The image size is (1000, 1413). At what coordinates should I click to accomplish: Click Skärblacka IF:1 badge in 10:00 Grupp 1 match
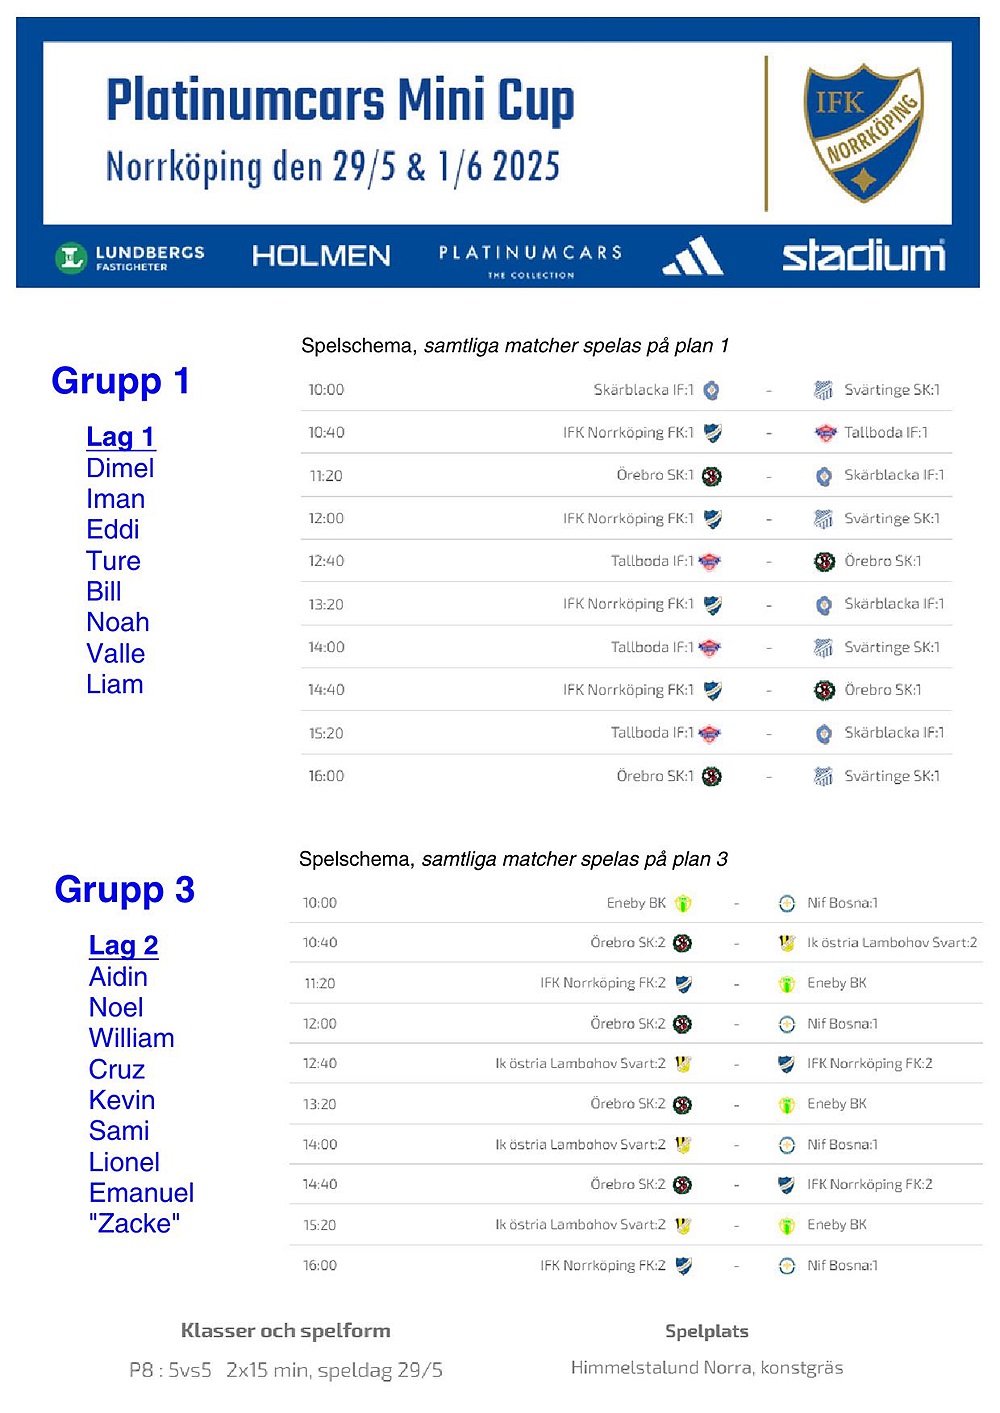click(x=711, y=390)
